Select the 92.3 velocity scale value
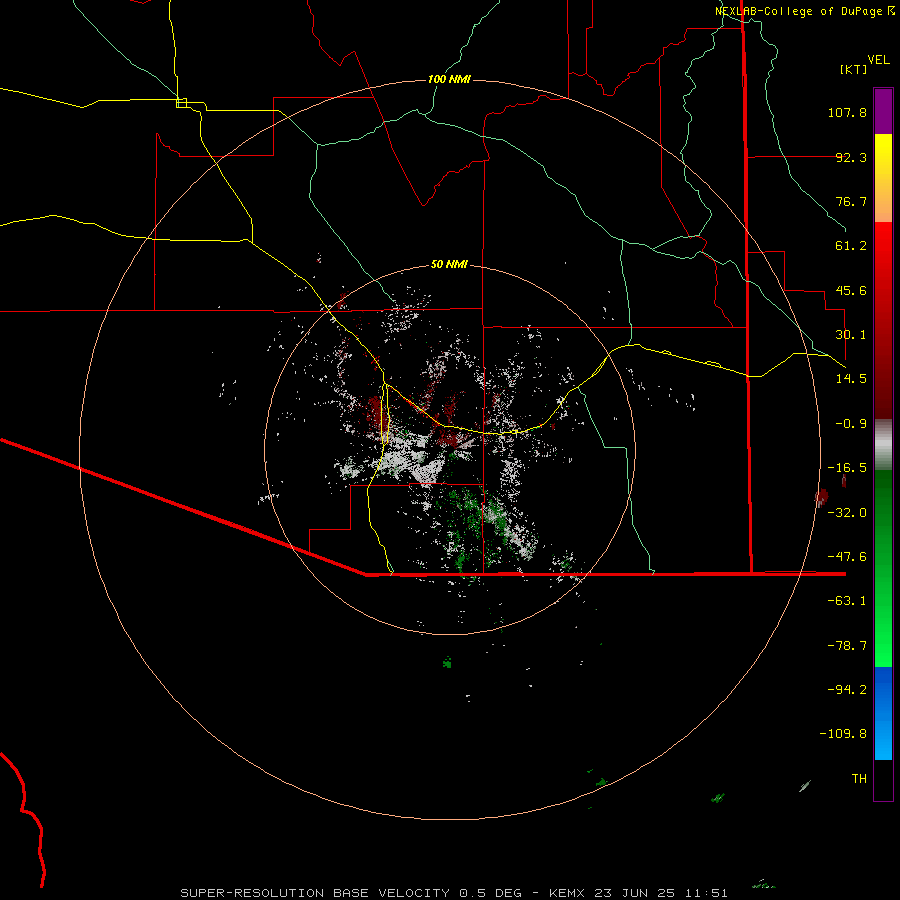This screenshot has width=900, height=900. point(851,157)
